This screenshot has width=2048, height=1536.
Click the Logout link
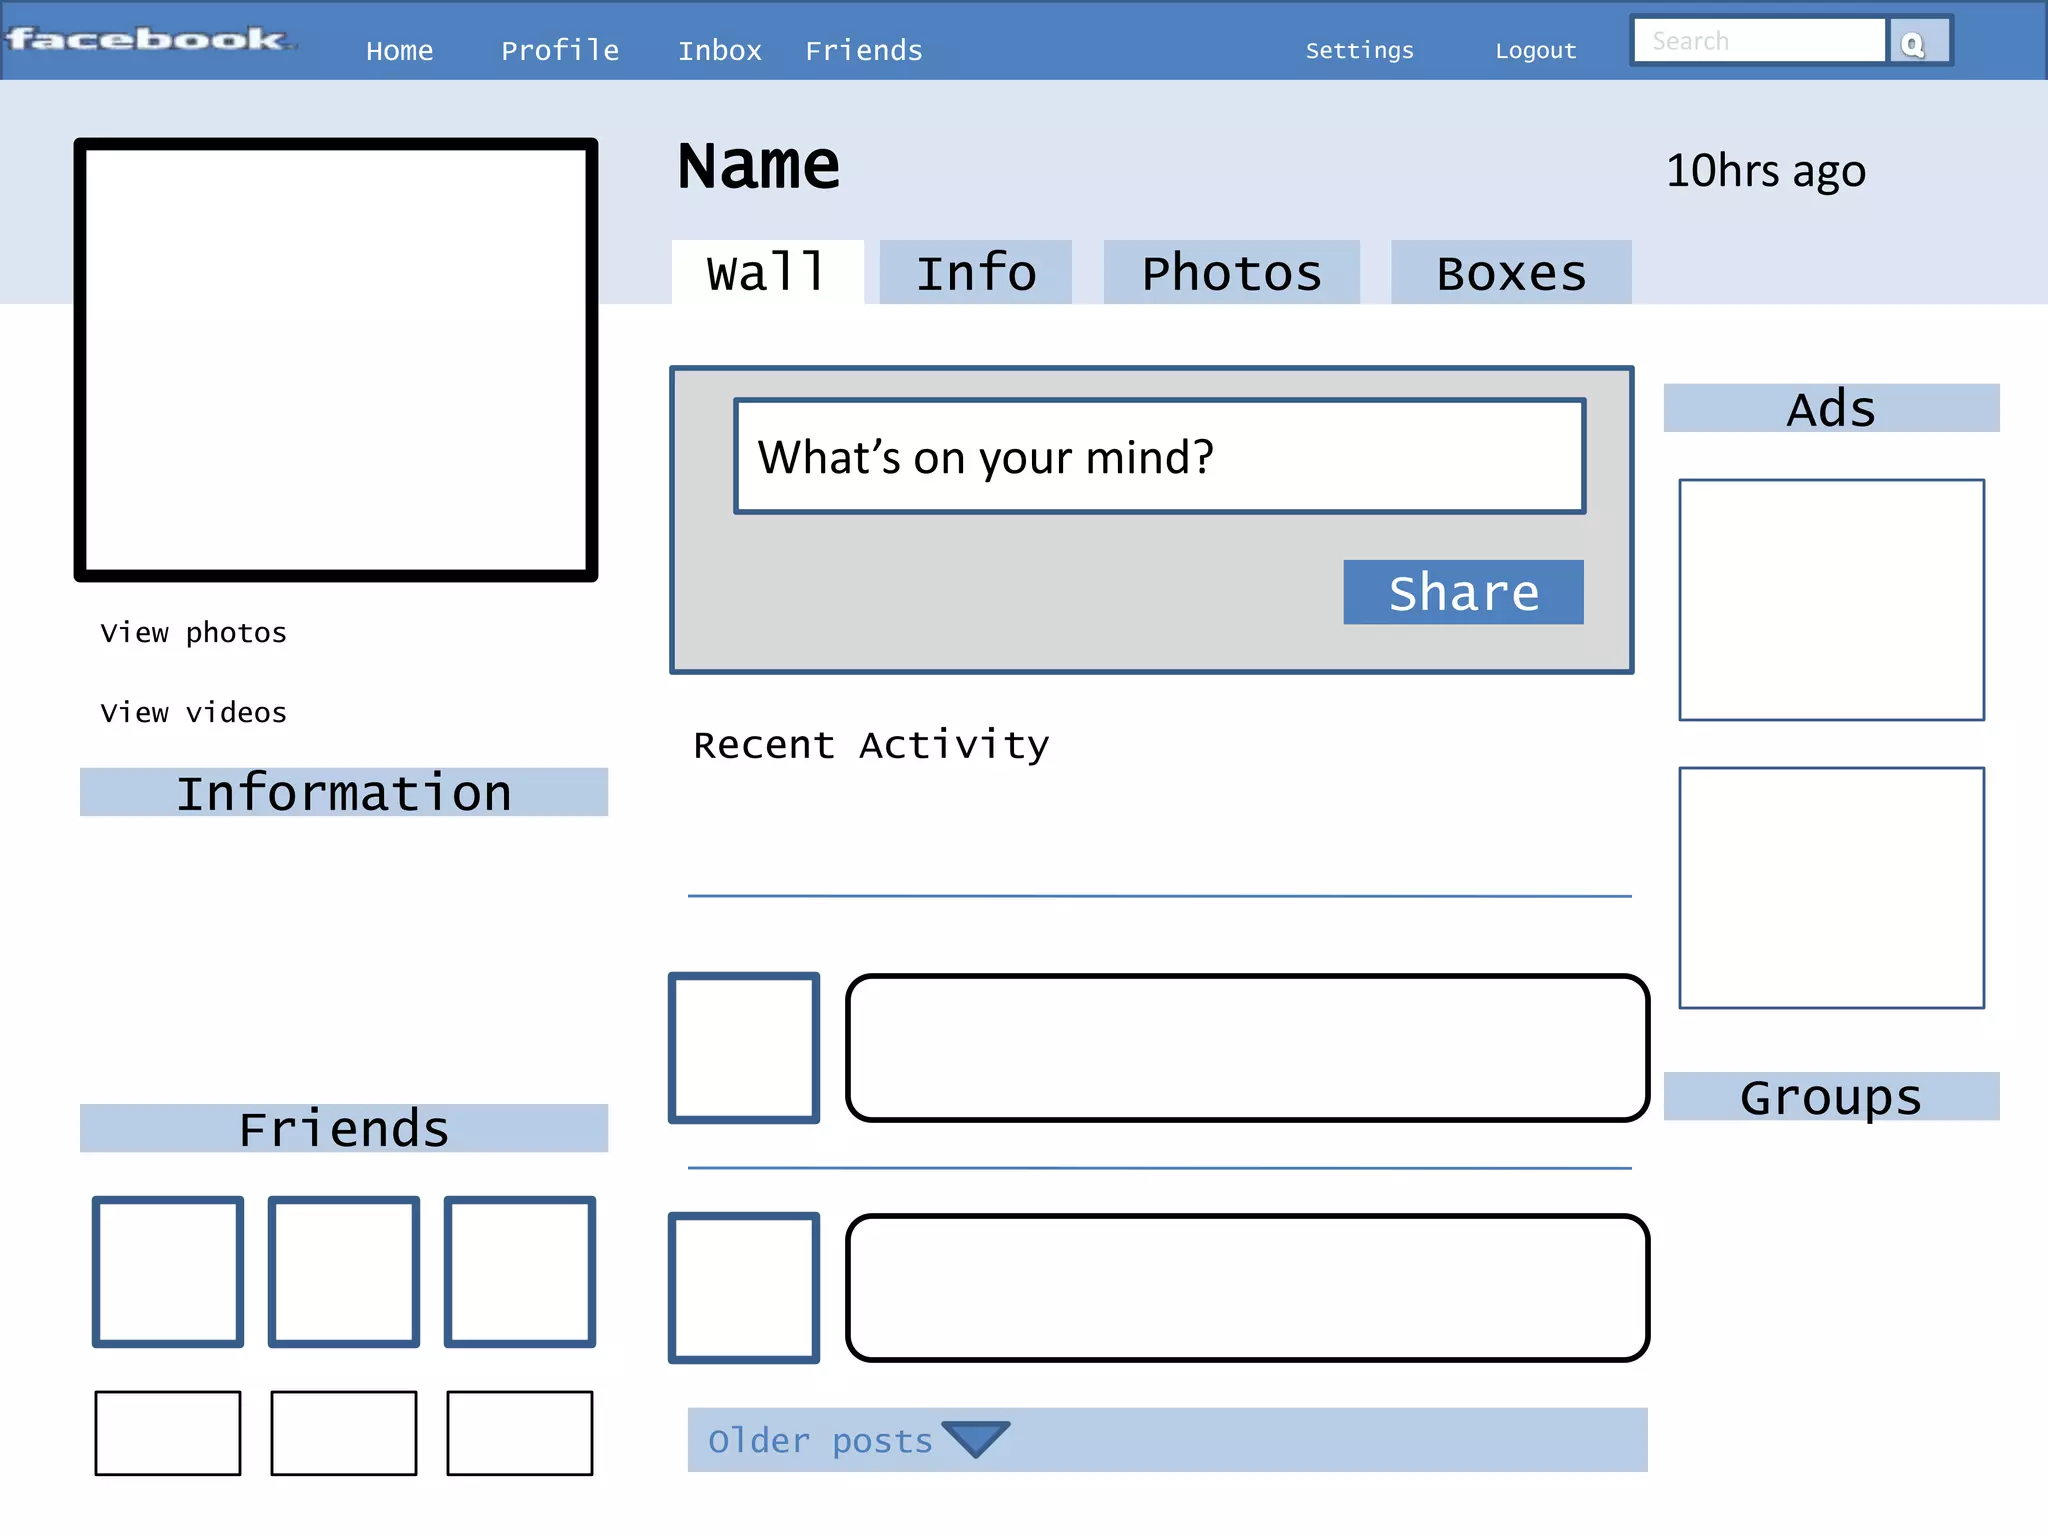[x=1536, y=50]
